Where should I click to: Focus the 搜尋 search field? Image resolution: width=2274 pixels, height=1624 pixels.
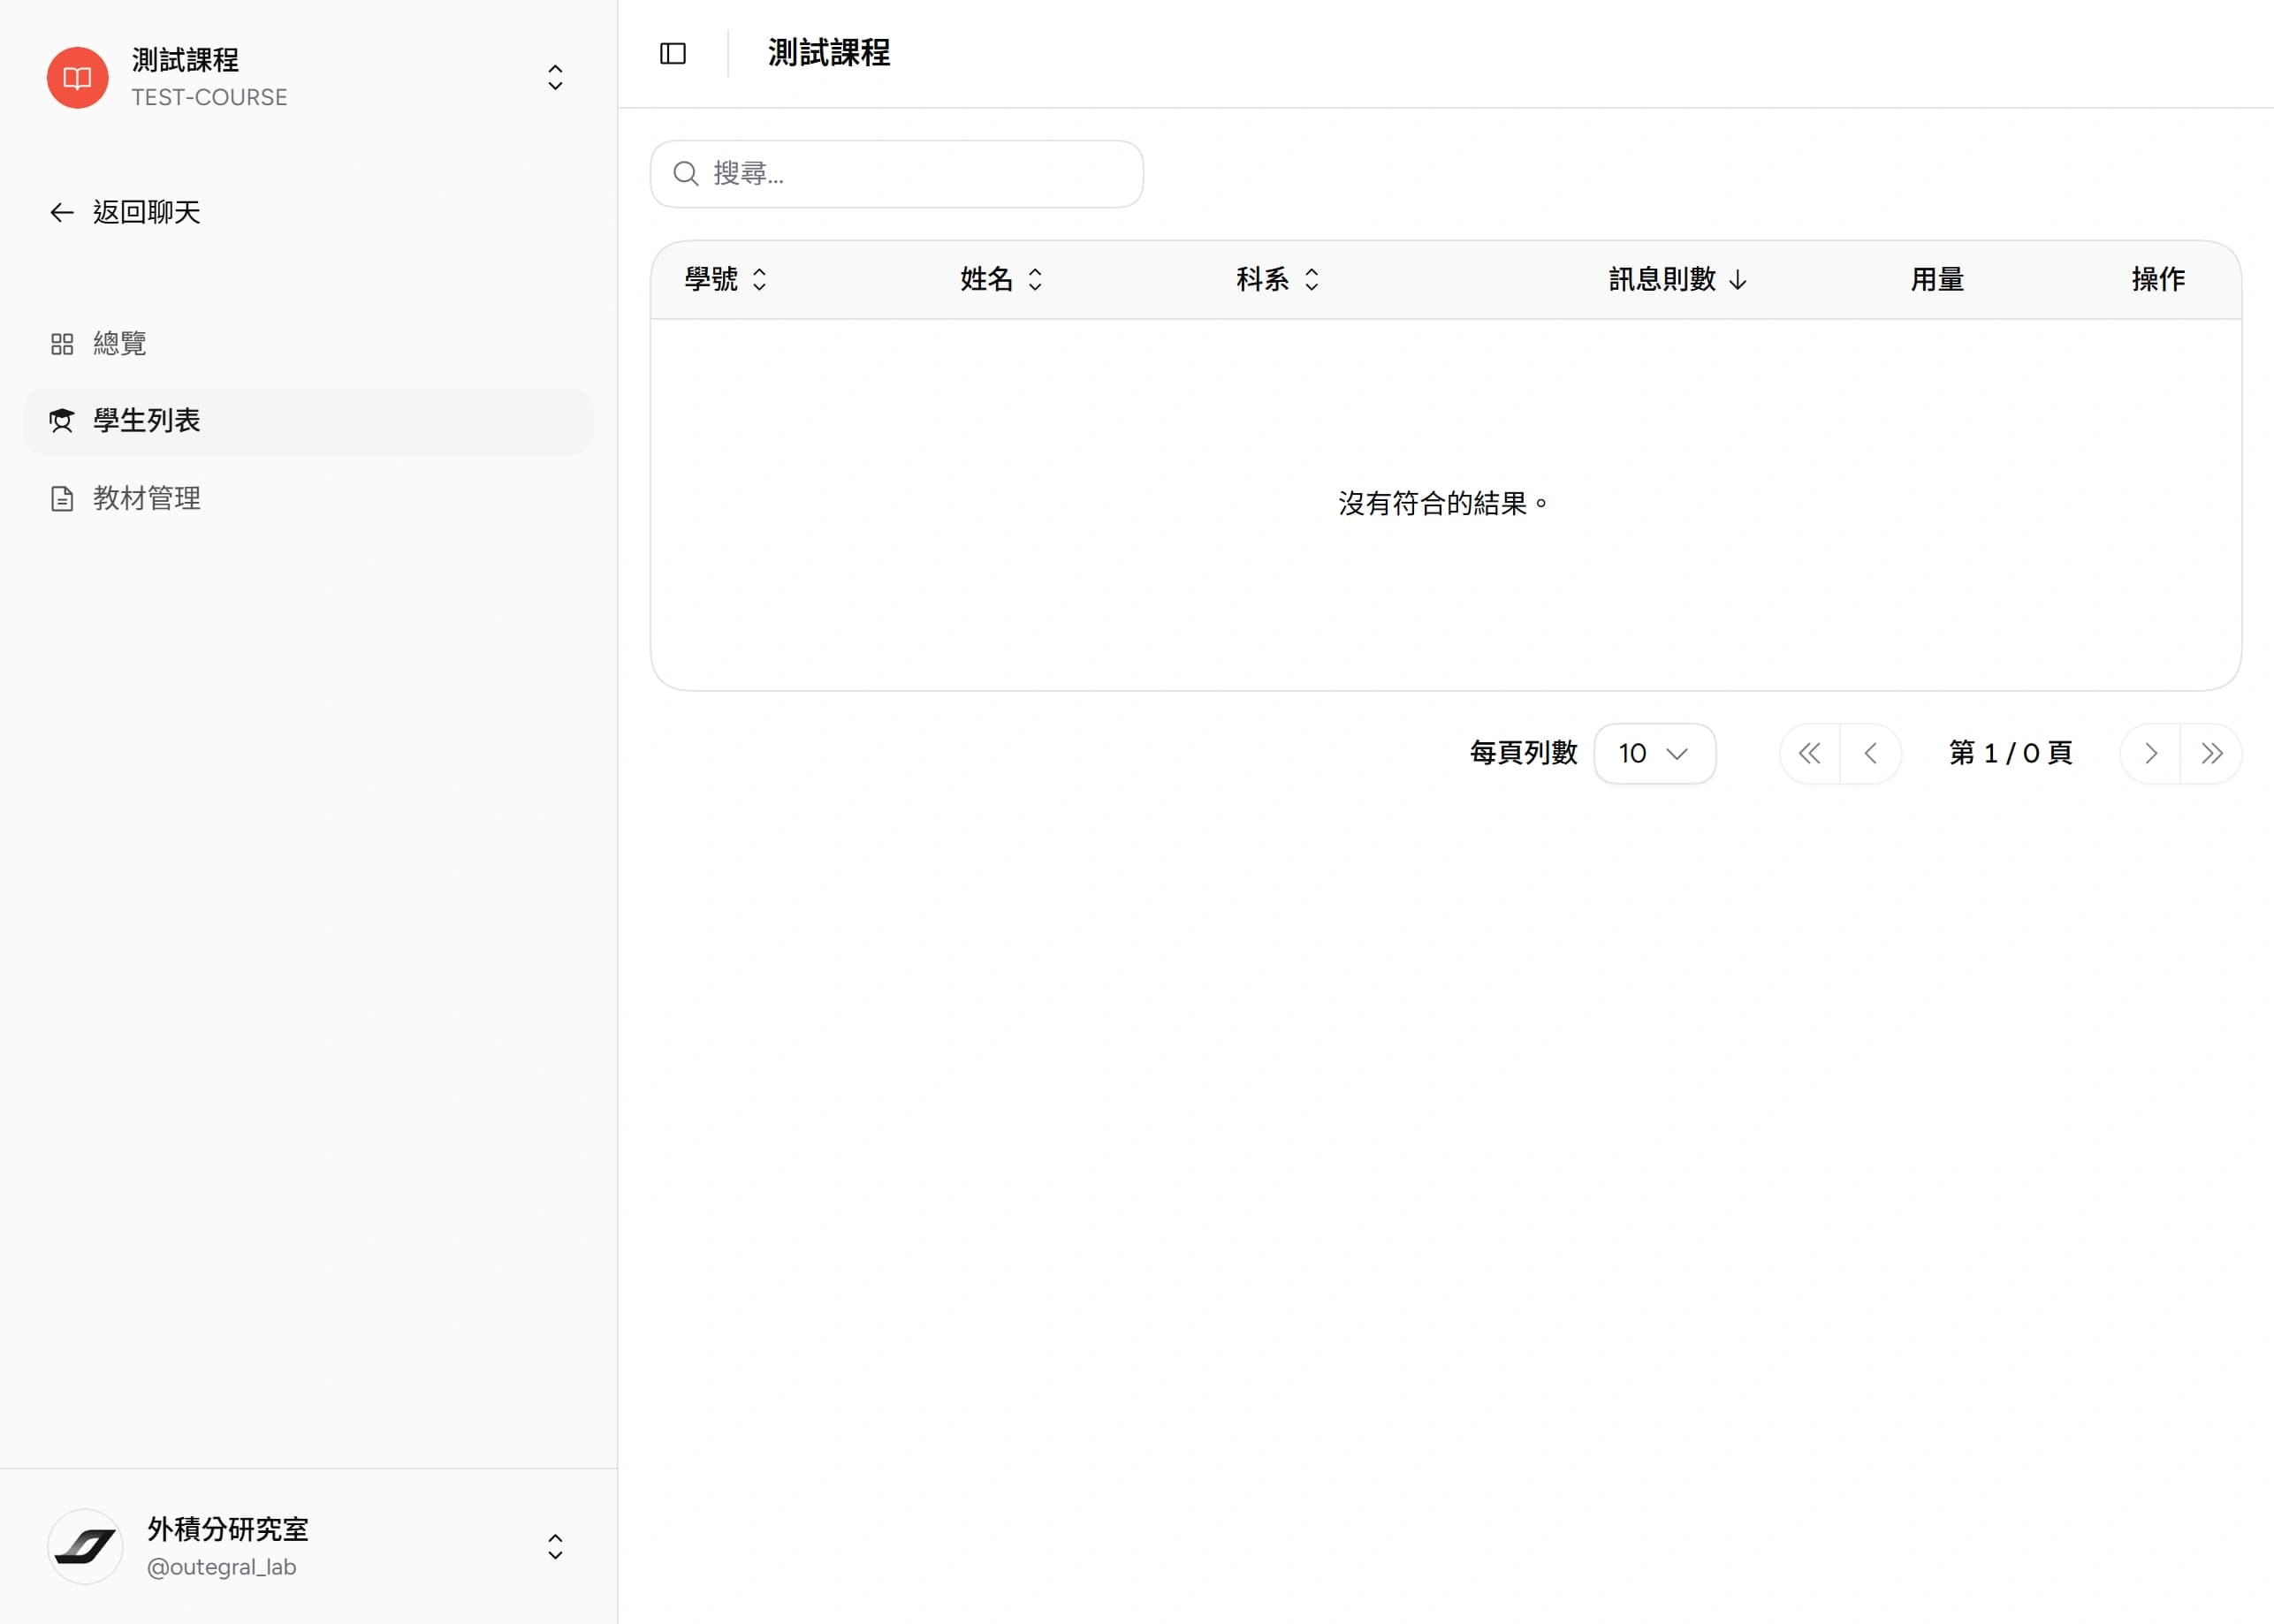tap(896, 174)
